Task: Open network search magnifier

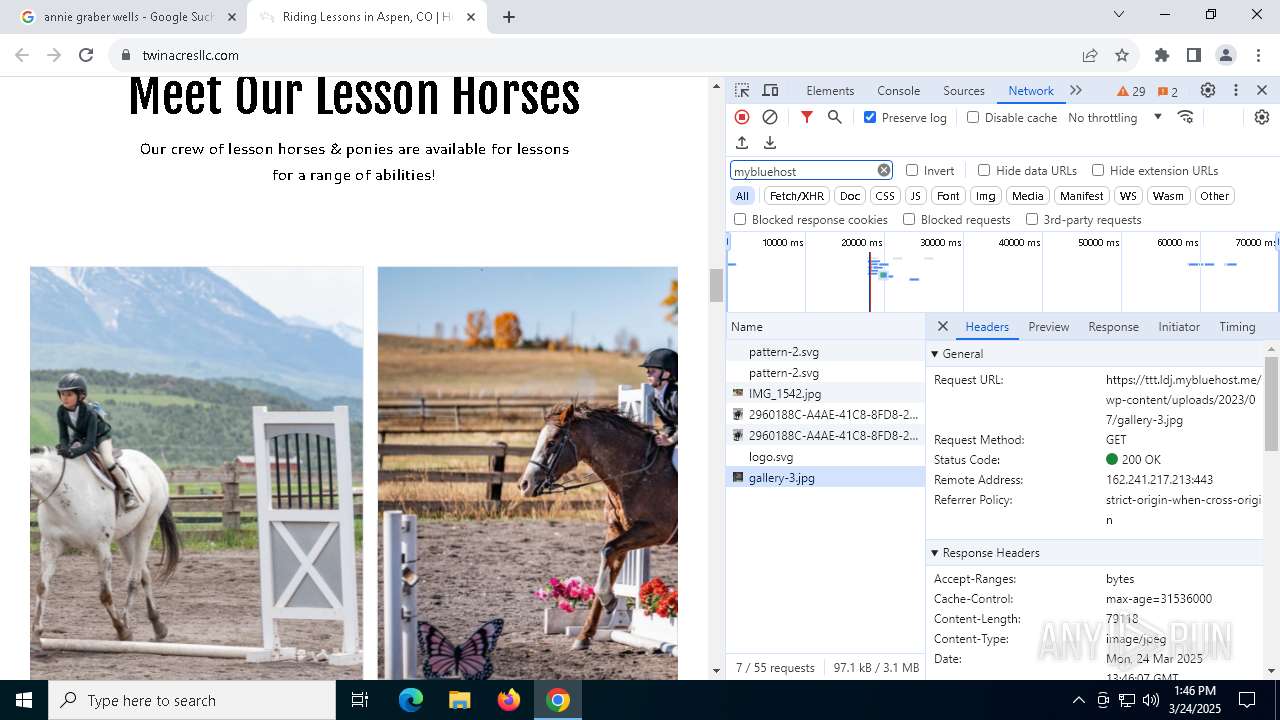Action: tap(835, 117)
